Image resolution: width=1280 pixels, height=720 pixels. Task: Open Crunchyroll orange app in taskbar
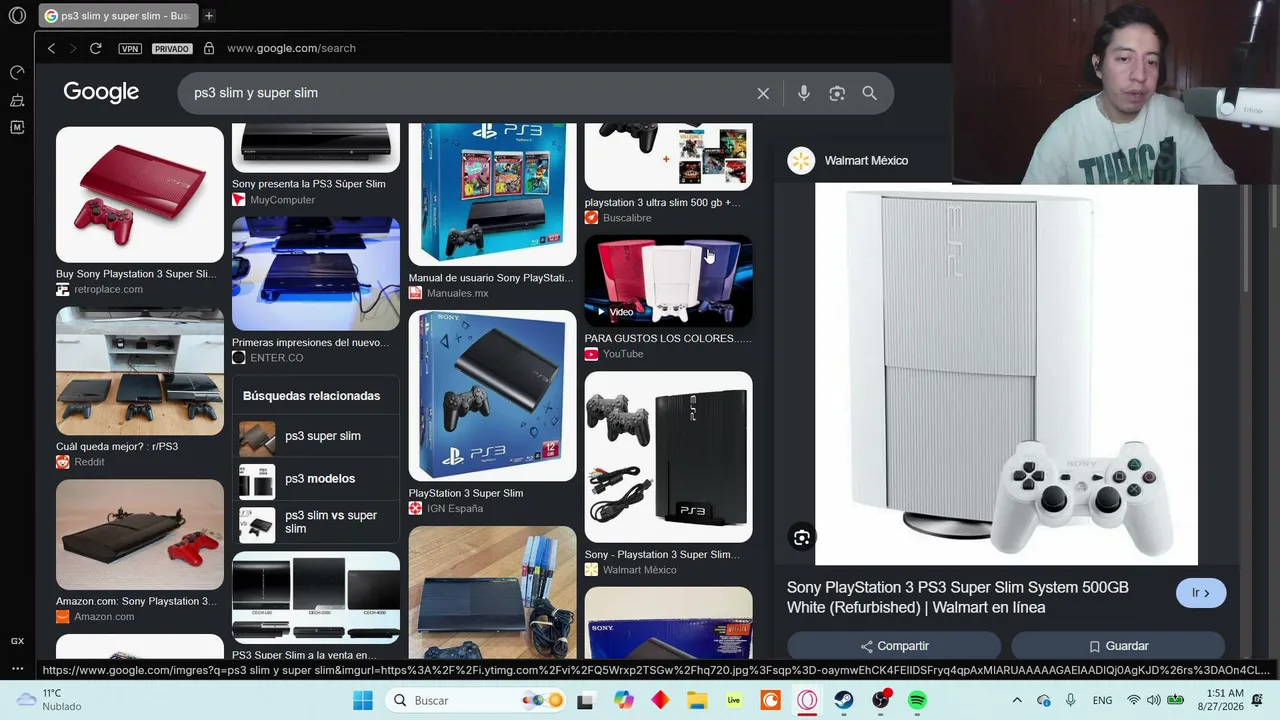(770, 700)
